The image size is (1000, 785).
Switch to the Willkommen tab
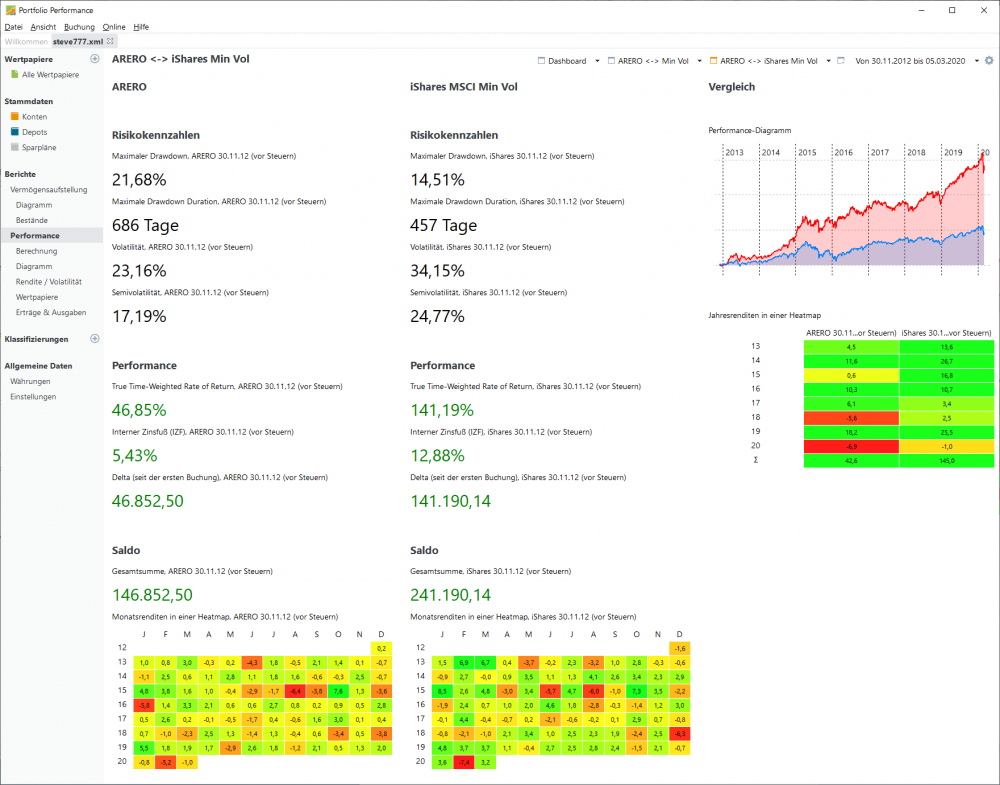(26, 41)
